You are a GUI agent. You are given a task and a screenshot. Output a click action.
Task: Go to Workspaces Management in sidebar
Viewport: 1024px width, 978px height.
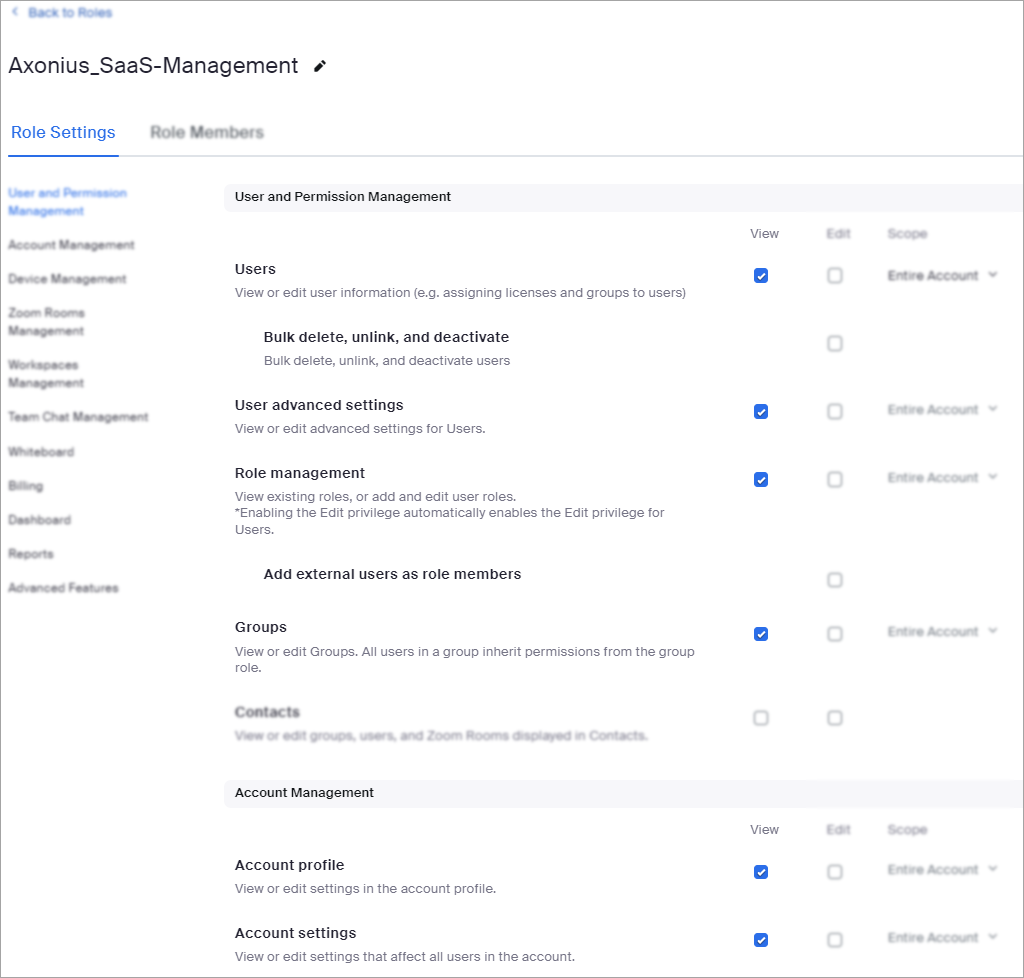tap(46, 373)
